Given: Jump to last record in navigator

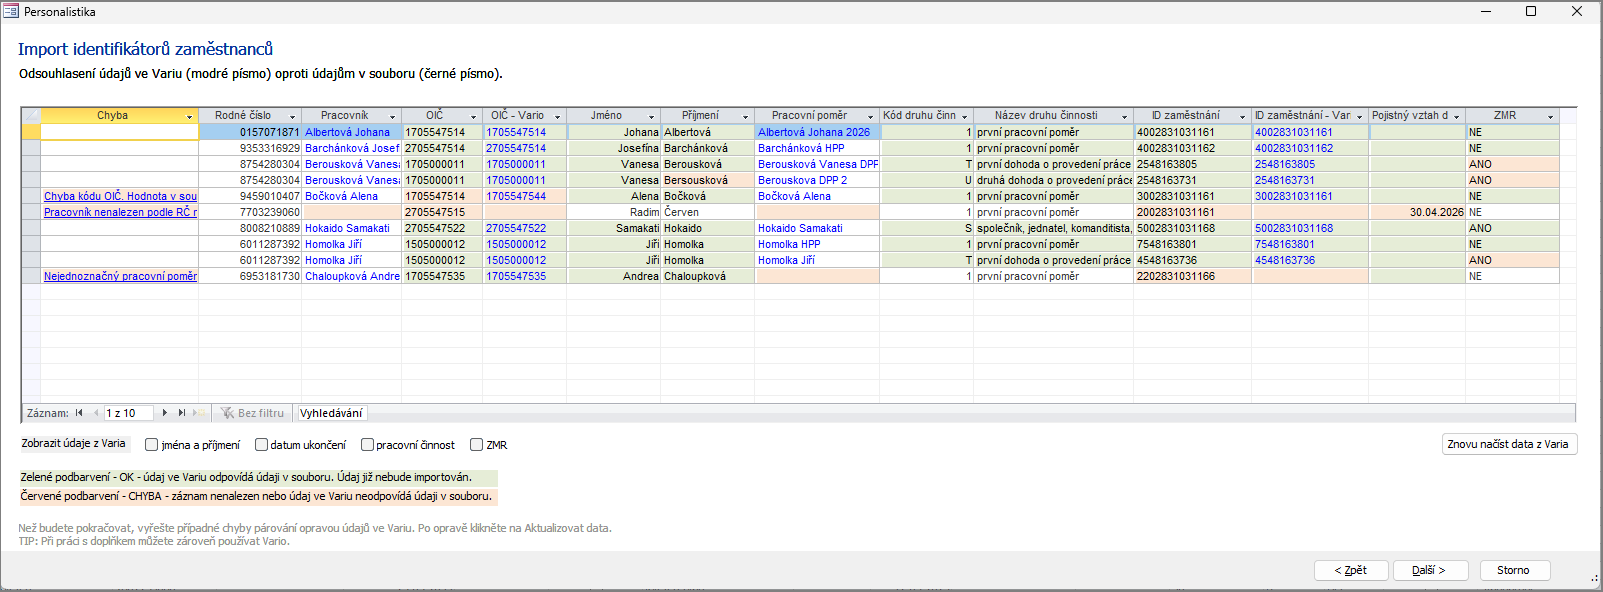Looking at the screenshot, I should [x=182, y=413].
